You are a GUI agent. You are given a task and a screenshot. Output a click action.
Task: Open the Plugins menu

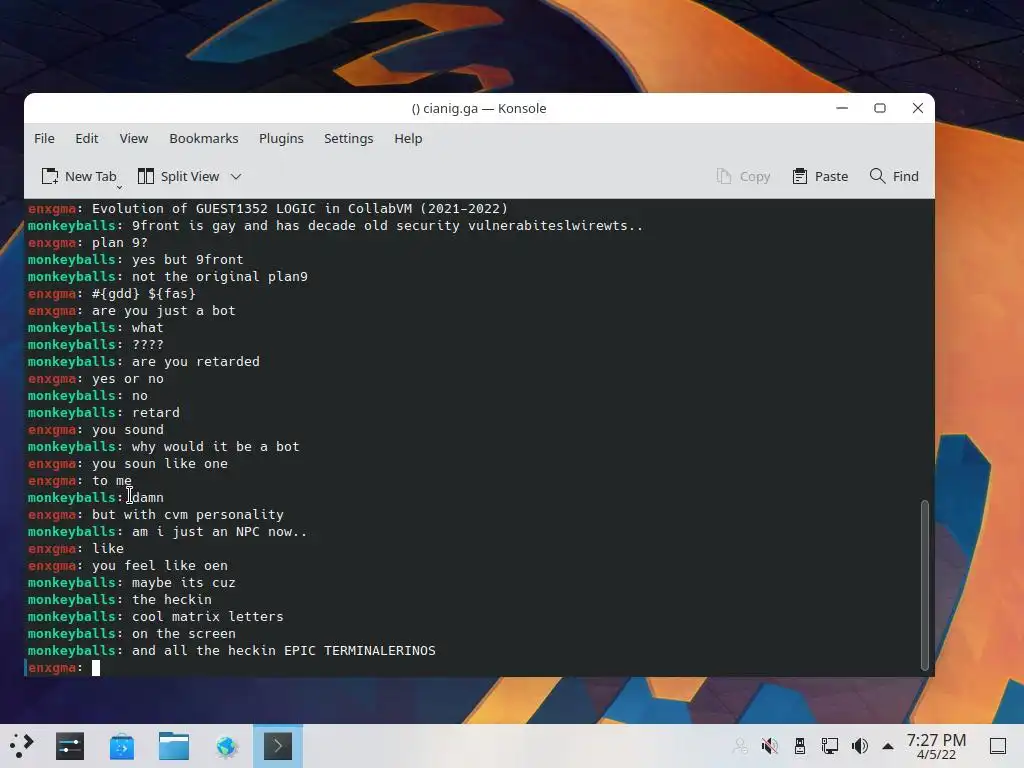click(x=281, y=138)
